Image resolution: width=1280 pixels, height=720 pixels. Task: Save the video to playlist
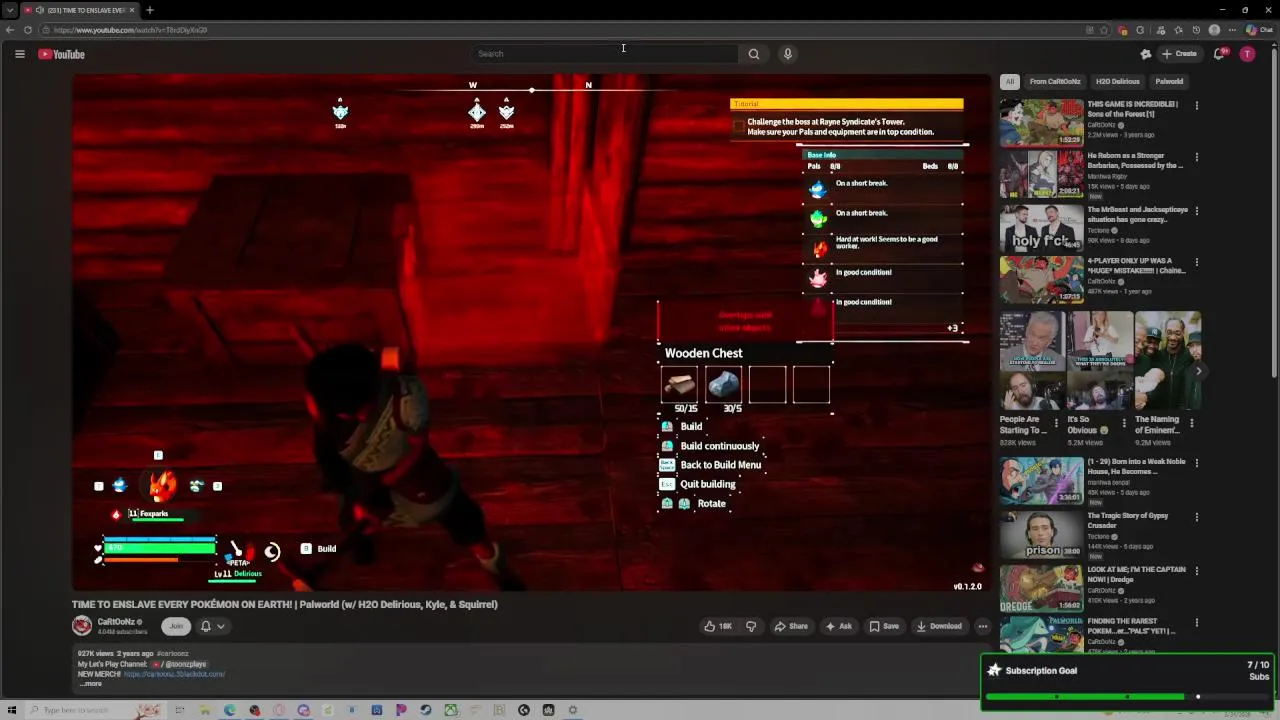point(884,626)
